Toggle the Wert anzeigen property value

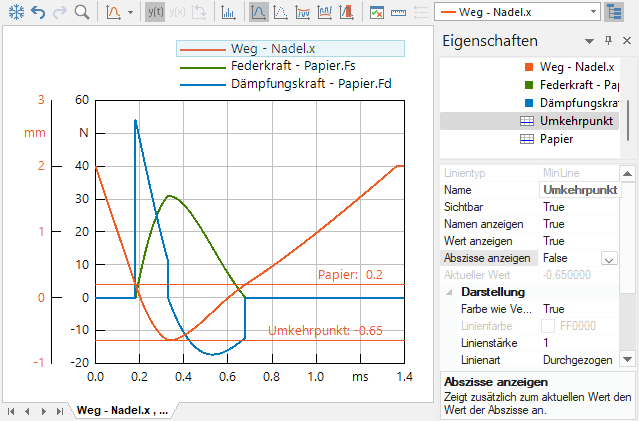pyautogui.click(x=580, y=241)
